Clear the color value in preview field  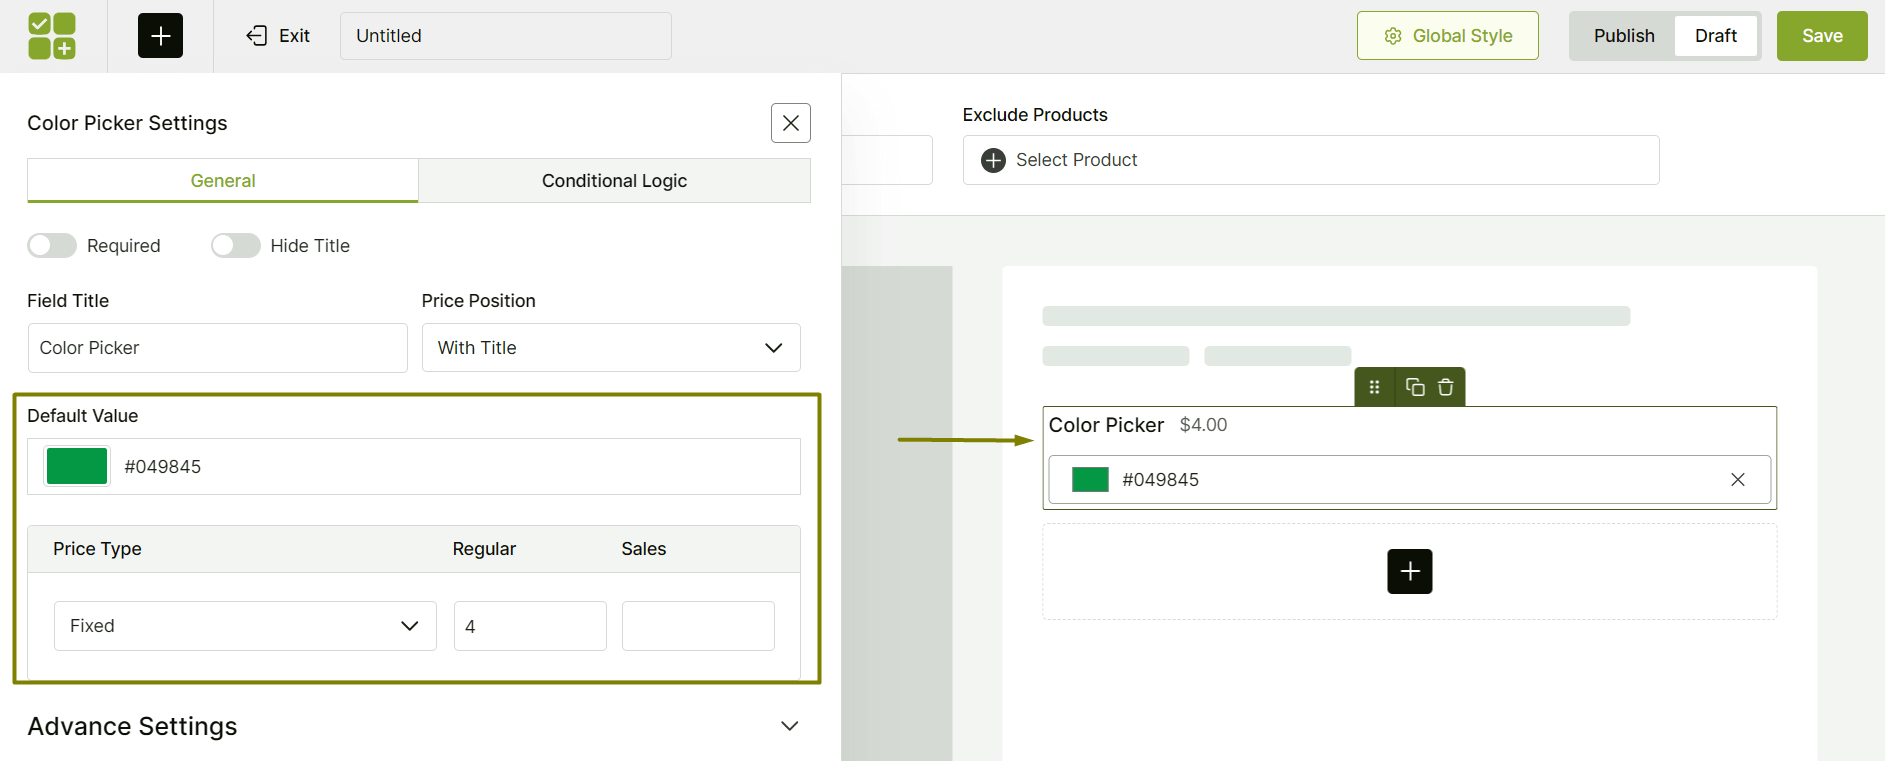[x=1737, y=480]
